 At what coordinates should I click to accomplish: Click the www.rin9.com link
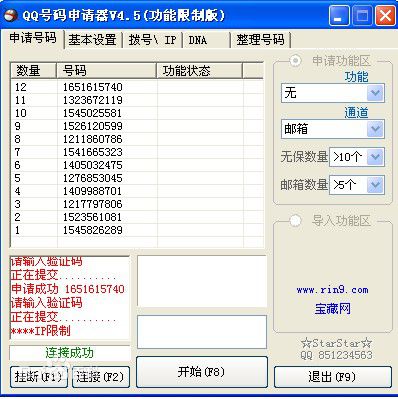pos(332,290)
